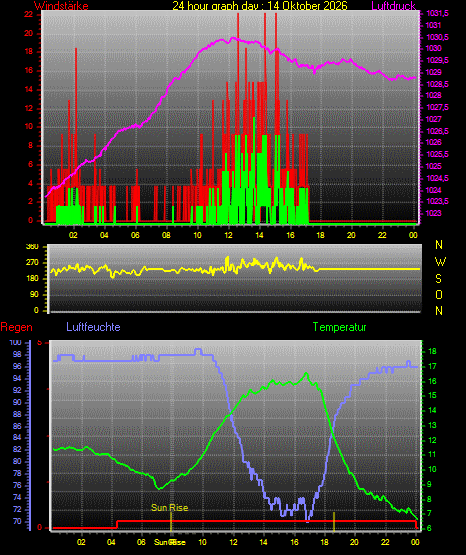Select the blue Luftfeuchte label
This screenshot has width=466, height=555.
tap(93, 326)
